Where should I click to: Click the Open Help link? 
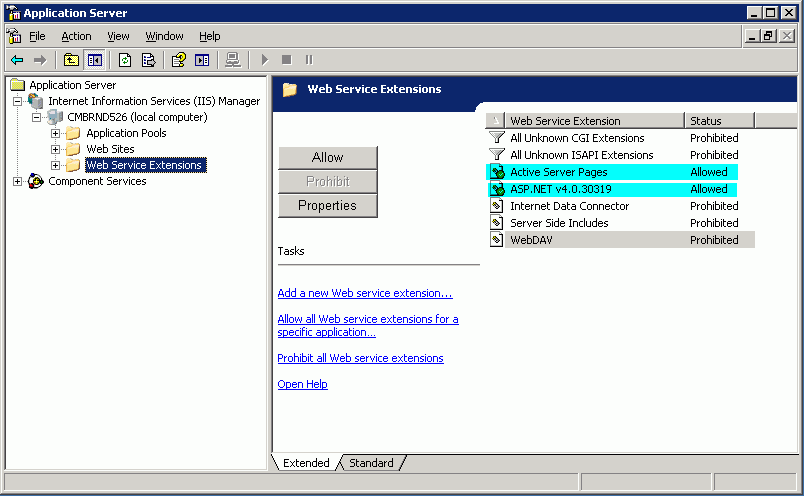(x=303, y=384)
